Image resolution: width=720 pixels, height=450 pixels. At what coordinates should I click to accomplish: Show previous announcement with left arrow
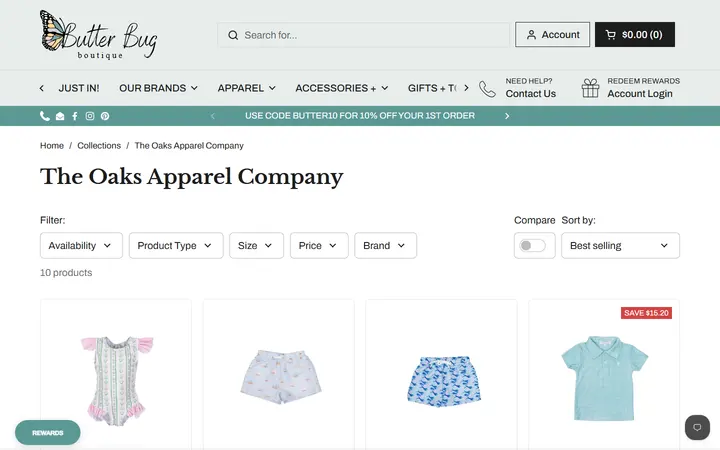[213, 116]
